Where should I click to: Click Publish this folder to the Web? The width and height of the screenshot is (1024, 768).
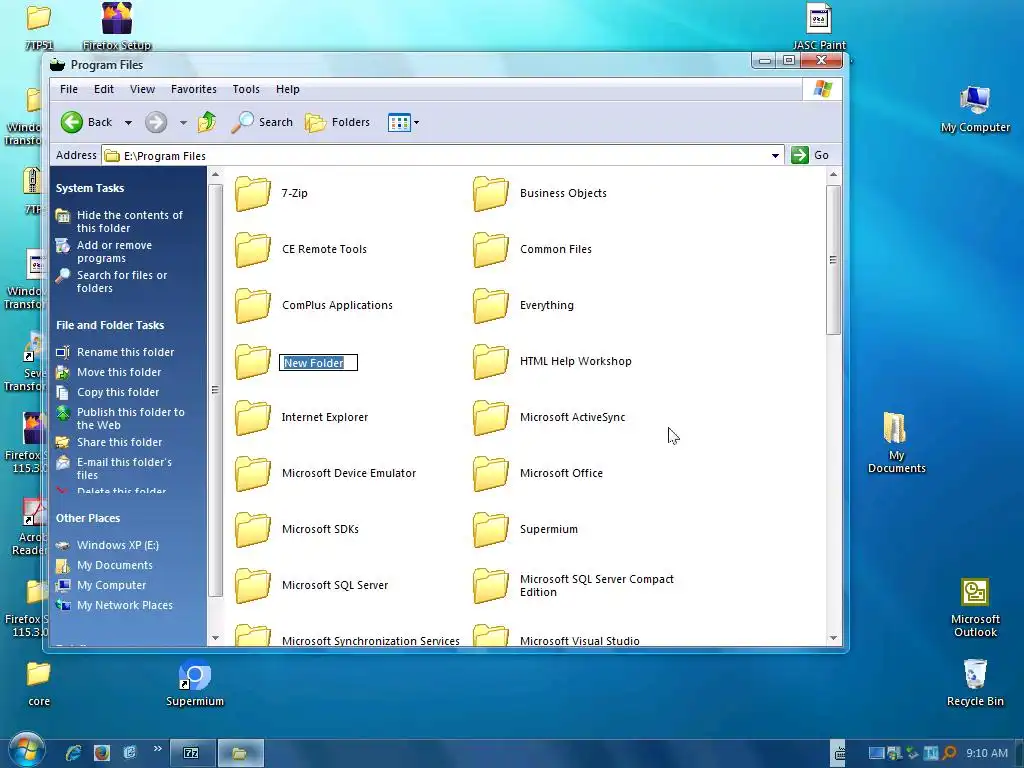tap(131, 419)
